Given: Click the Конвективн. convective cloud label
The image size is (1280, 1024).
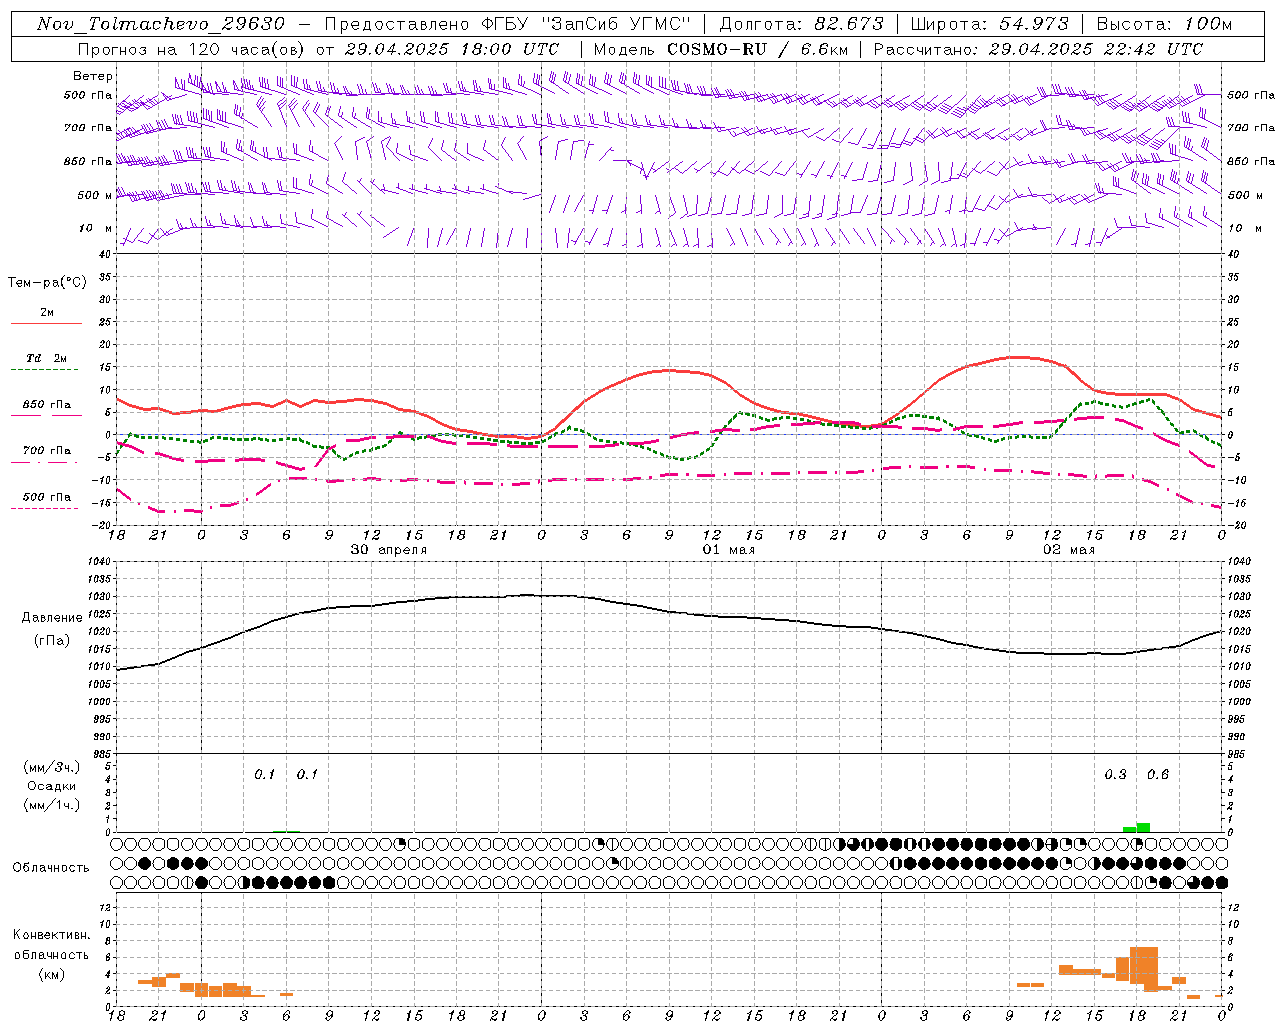Looking at the screenshot, I should (x=51, y=935).
